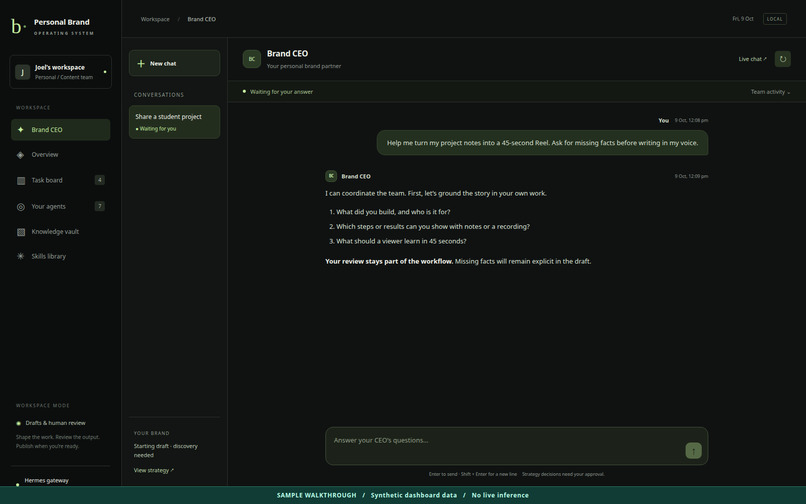Open the View strategy link
Screen dimensions: 806x504
[154, 470]
